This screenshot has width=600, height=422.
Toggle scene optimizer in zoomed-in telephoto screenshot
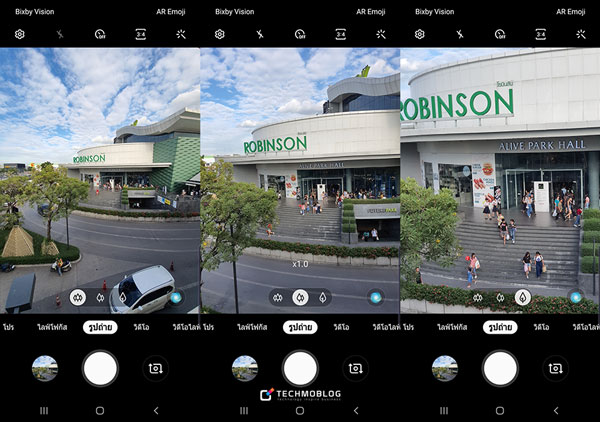click(576, 297)
